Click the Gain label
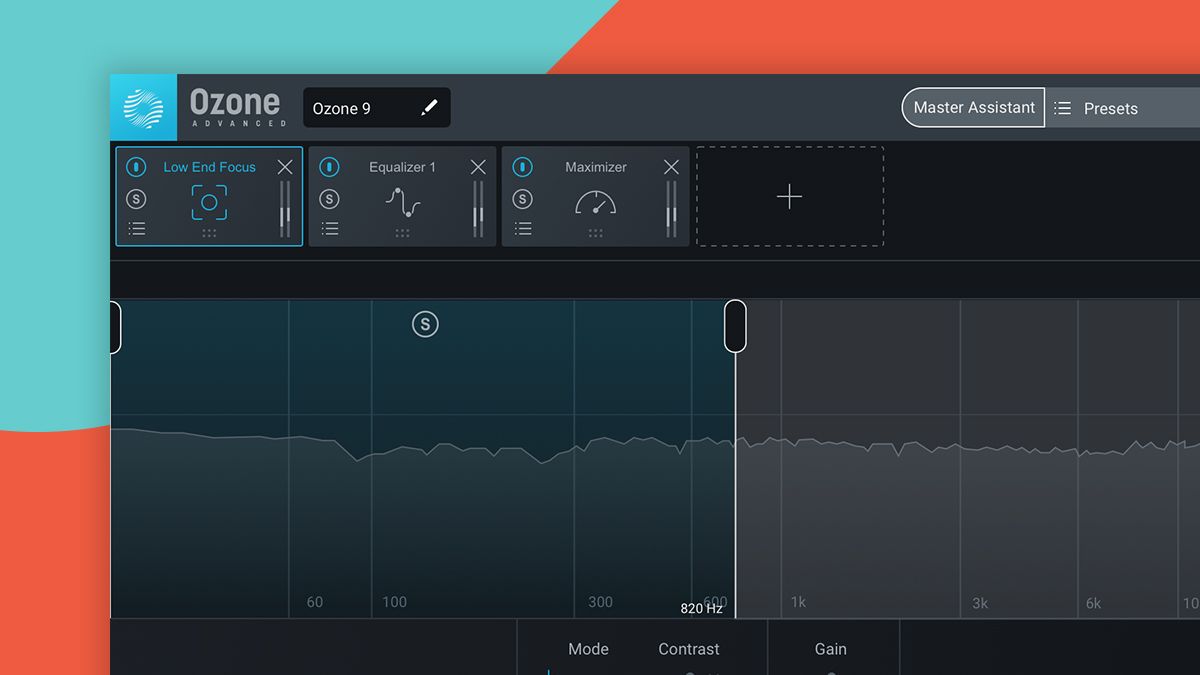Viewport: 1200px width, 675px height. pyautogui.click(x=831, y=649)
